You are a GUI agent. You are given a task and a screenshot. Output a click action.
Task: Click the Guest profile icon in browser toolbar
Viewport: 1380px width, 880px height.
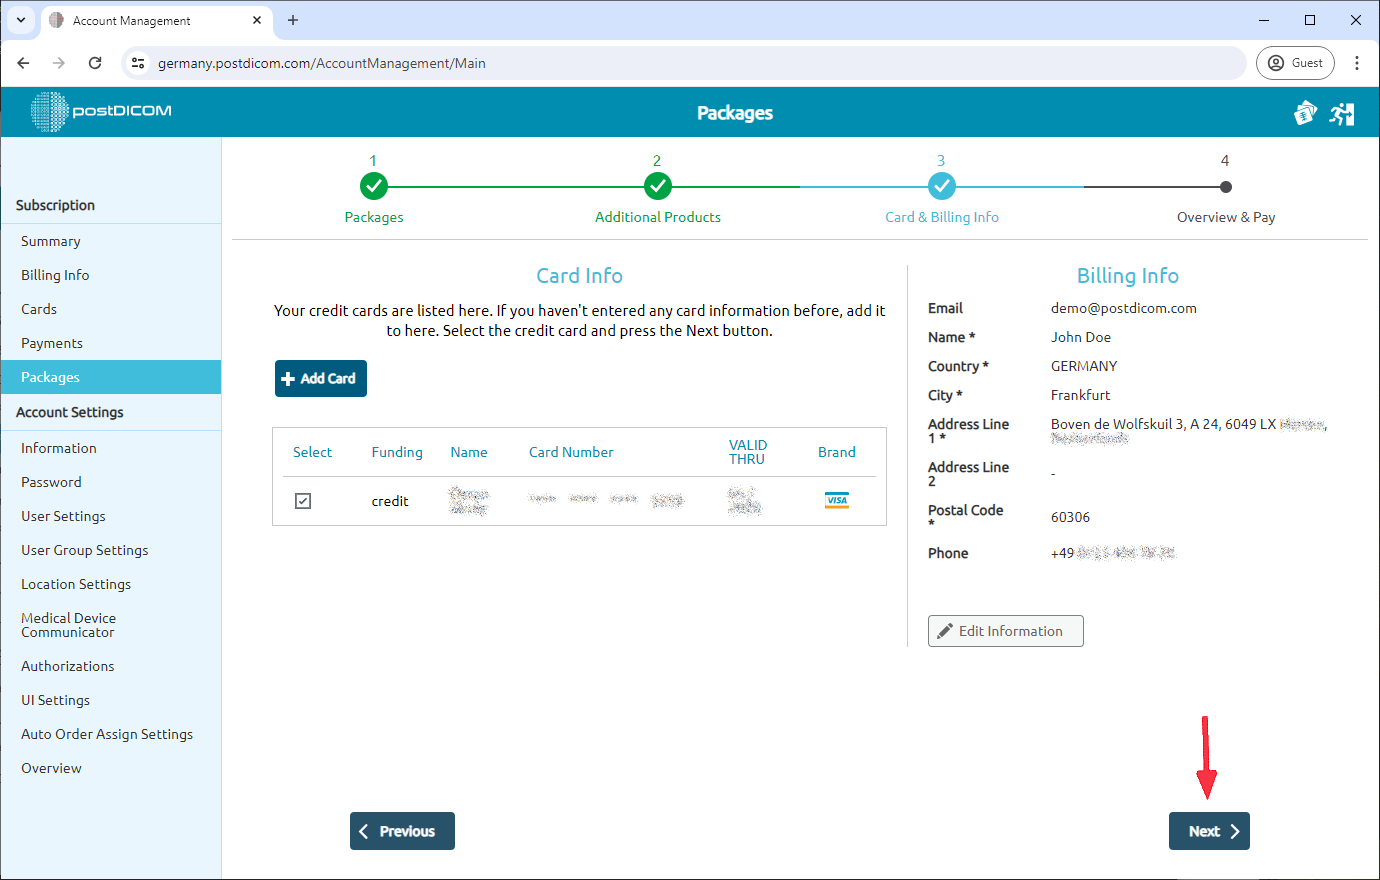tap(1295, 62)
